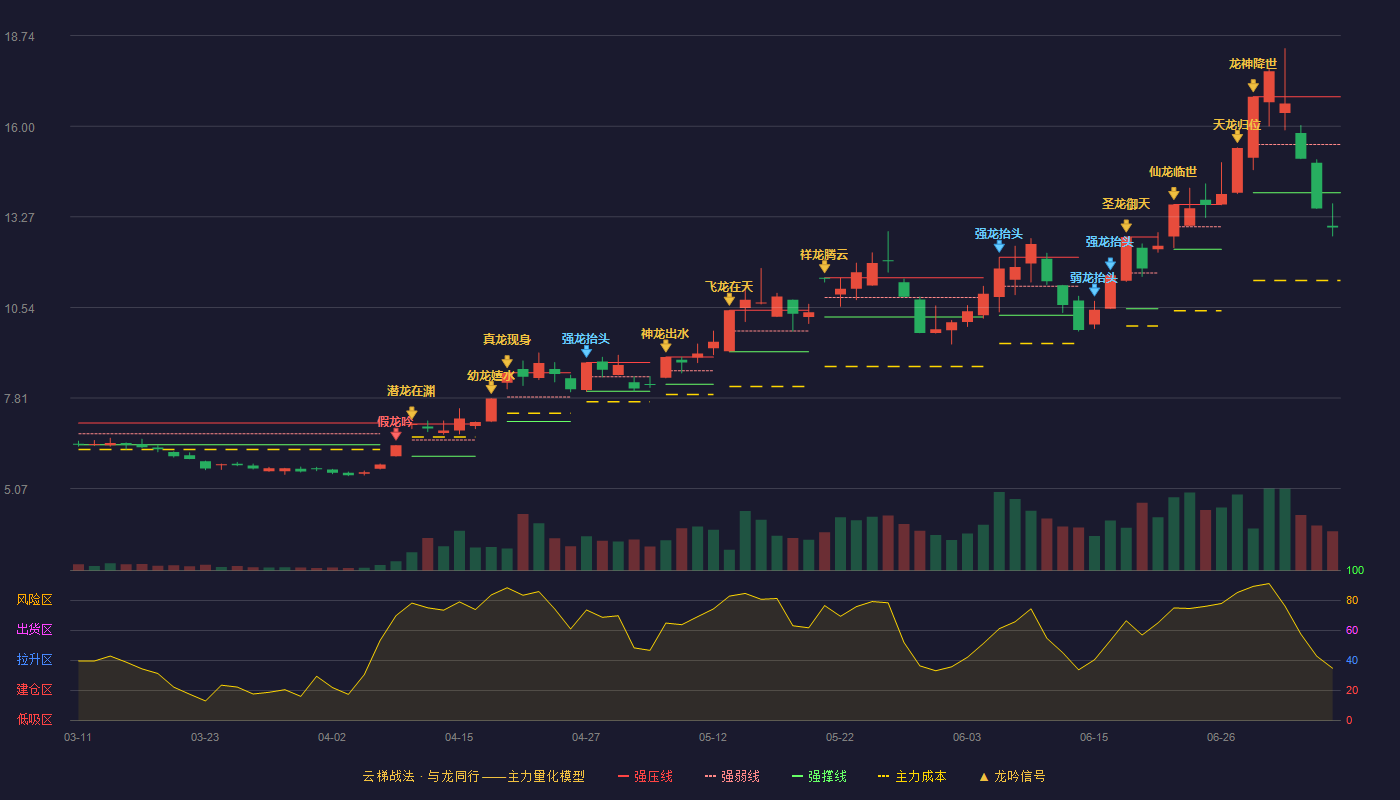Screen dimensions: 1400x800
Task: Click the 100 indicator scale label
Action: [x=1355, y=571]
